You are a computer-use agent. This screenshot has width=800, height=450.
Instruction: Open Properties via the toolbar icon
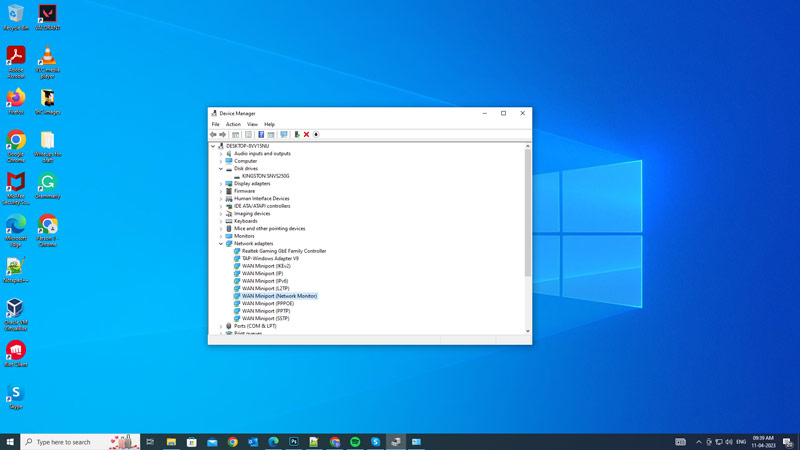point(248,135)
